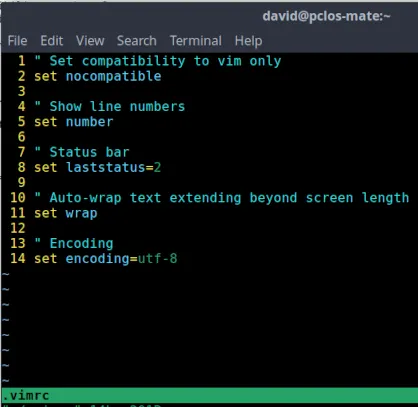Place cursor on 'set nocompatible' line
Screen dimensions: 418x407
click(98, 76)
